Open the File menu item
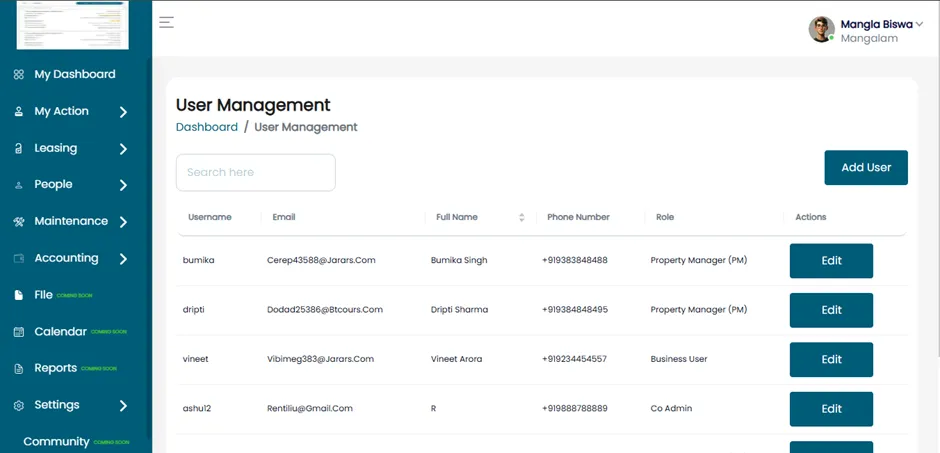Image resolution: width=940 pixels, height=453 pixels. point(43,295)
